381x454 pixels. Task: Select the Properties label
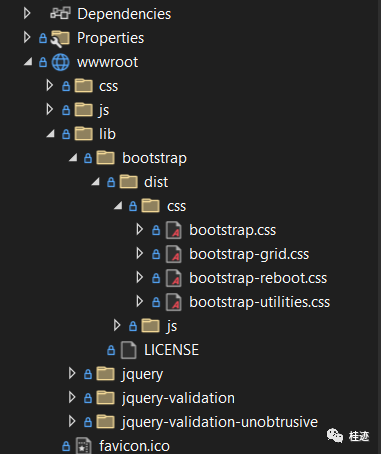tap(110, 38)
